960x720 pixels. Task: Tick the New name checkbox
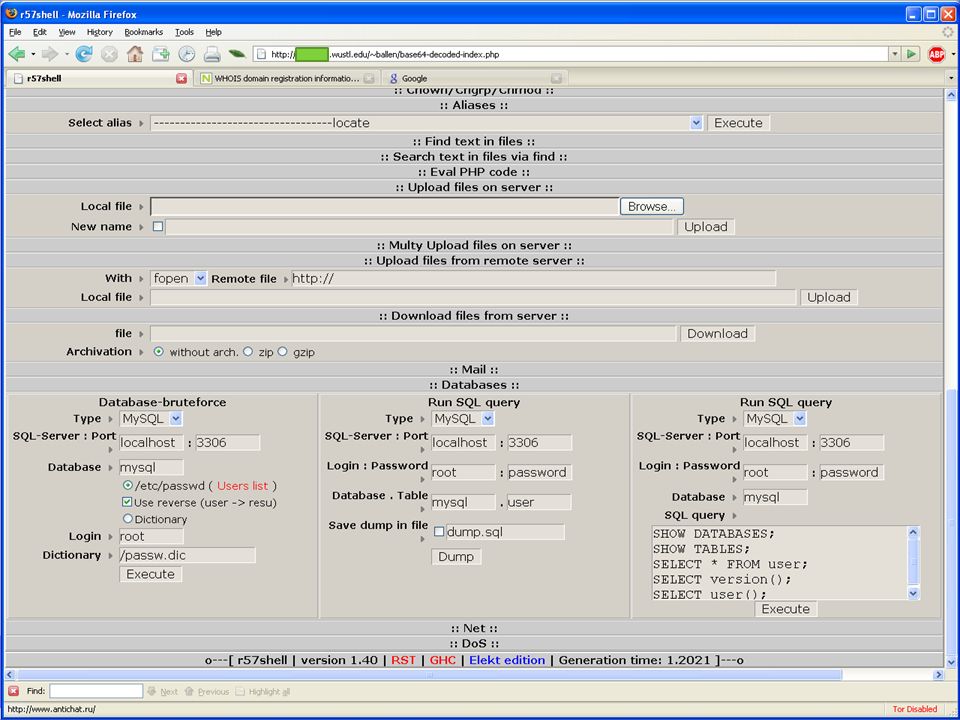[x=158, y=227]
